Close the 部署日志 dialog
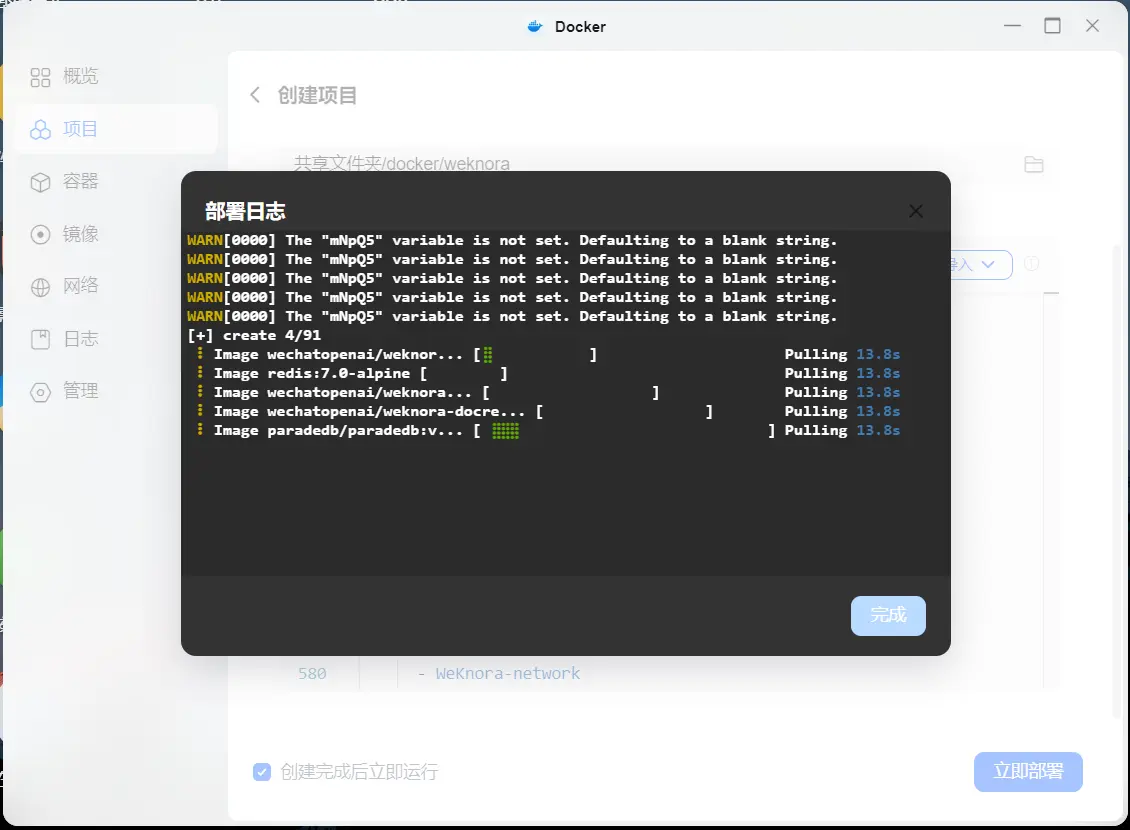1130x830 pixels. 916,211
